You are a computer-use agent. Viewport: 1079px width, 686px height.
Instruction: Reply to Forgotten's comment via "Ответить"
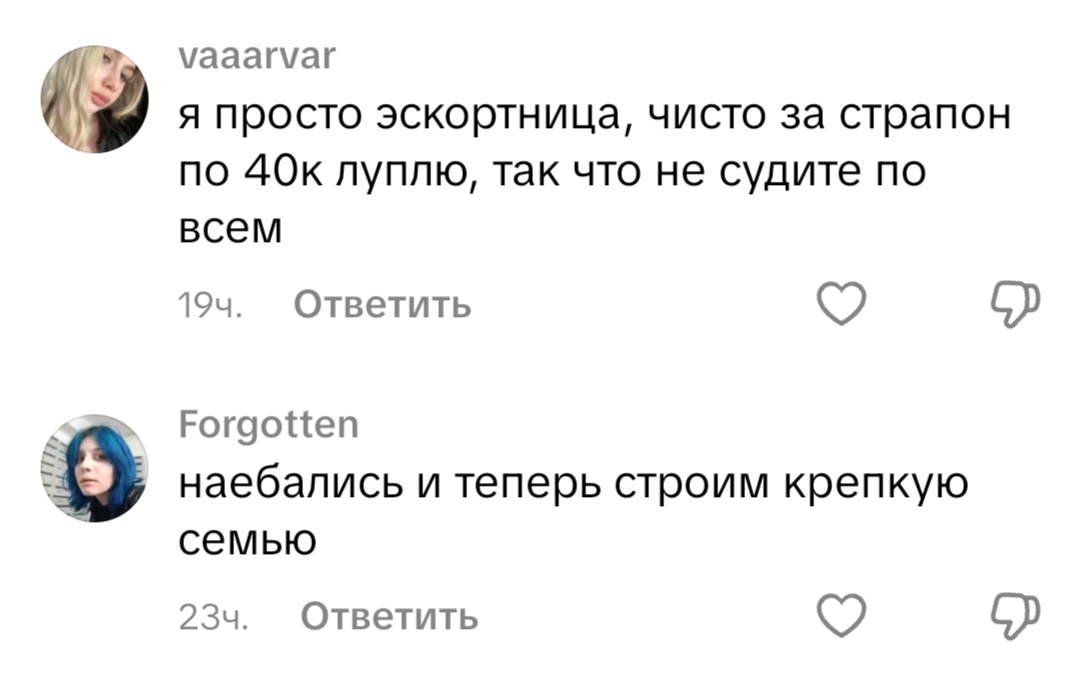(x=389, y=617)
